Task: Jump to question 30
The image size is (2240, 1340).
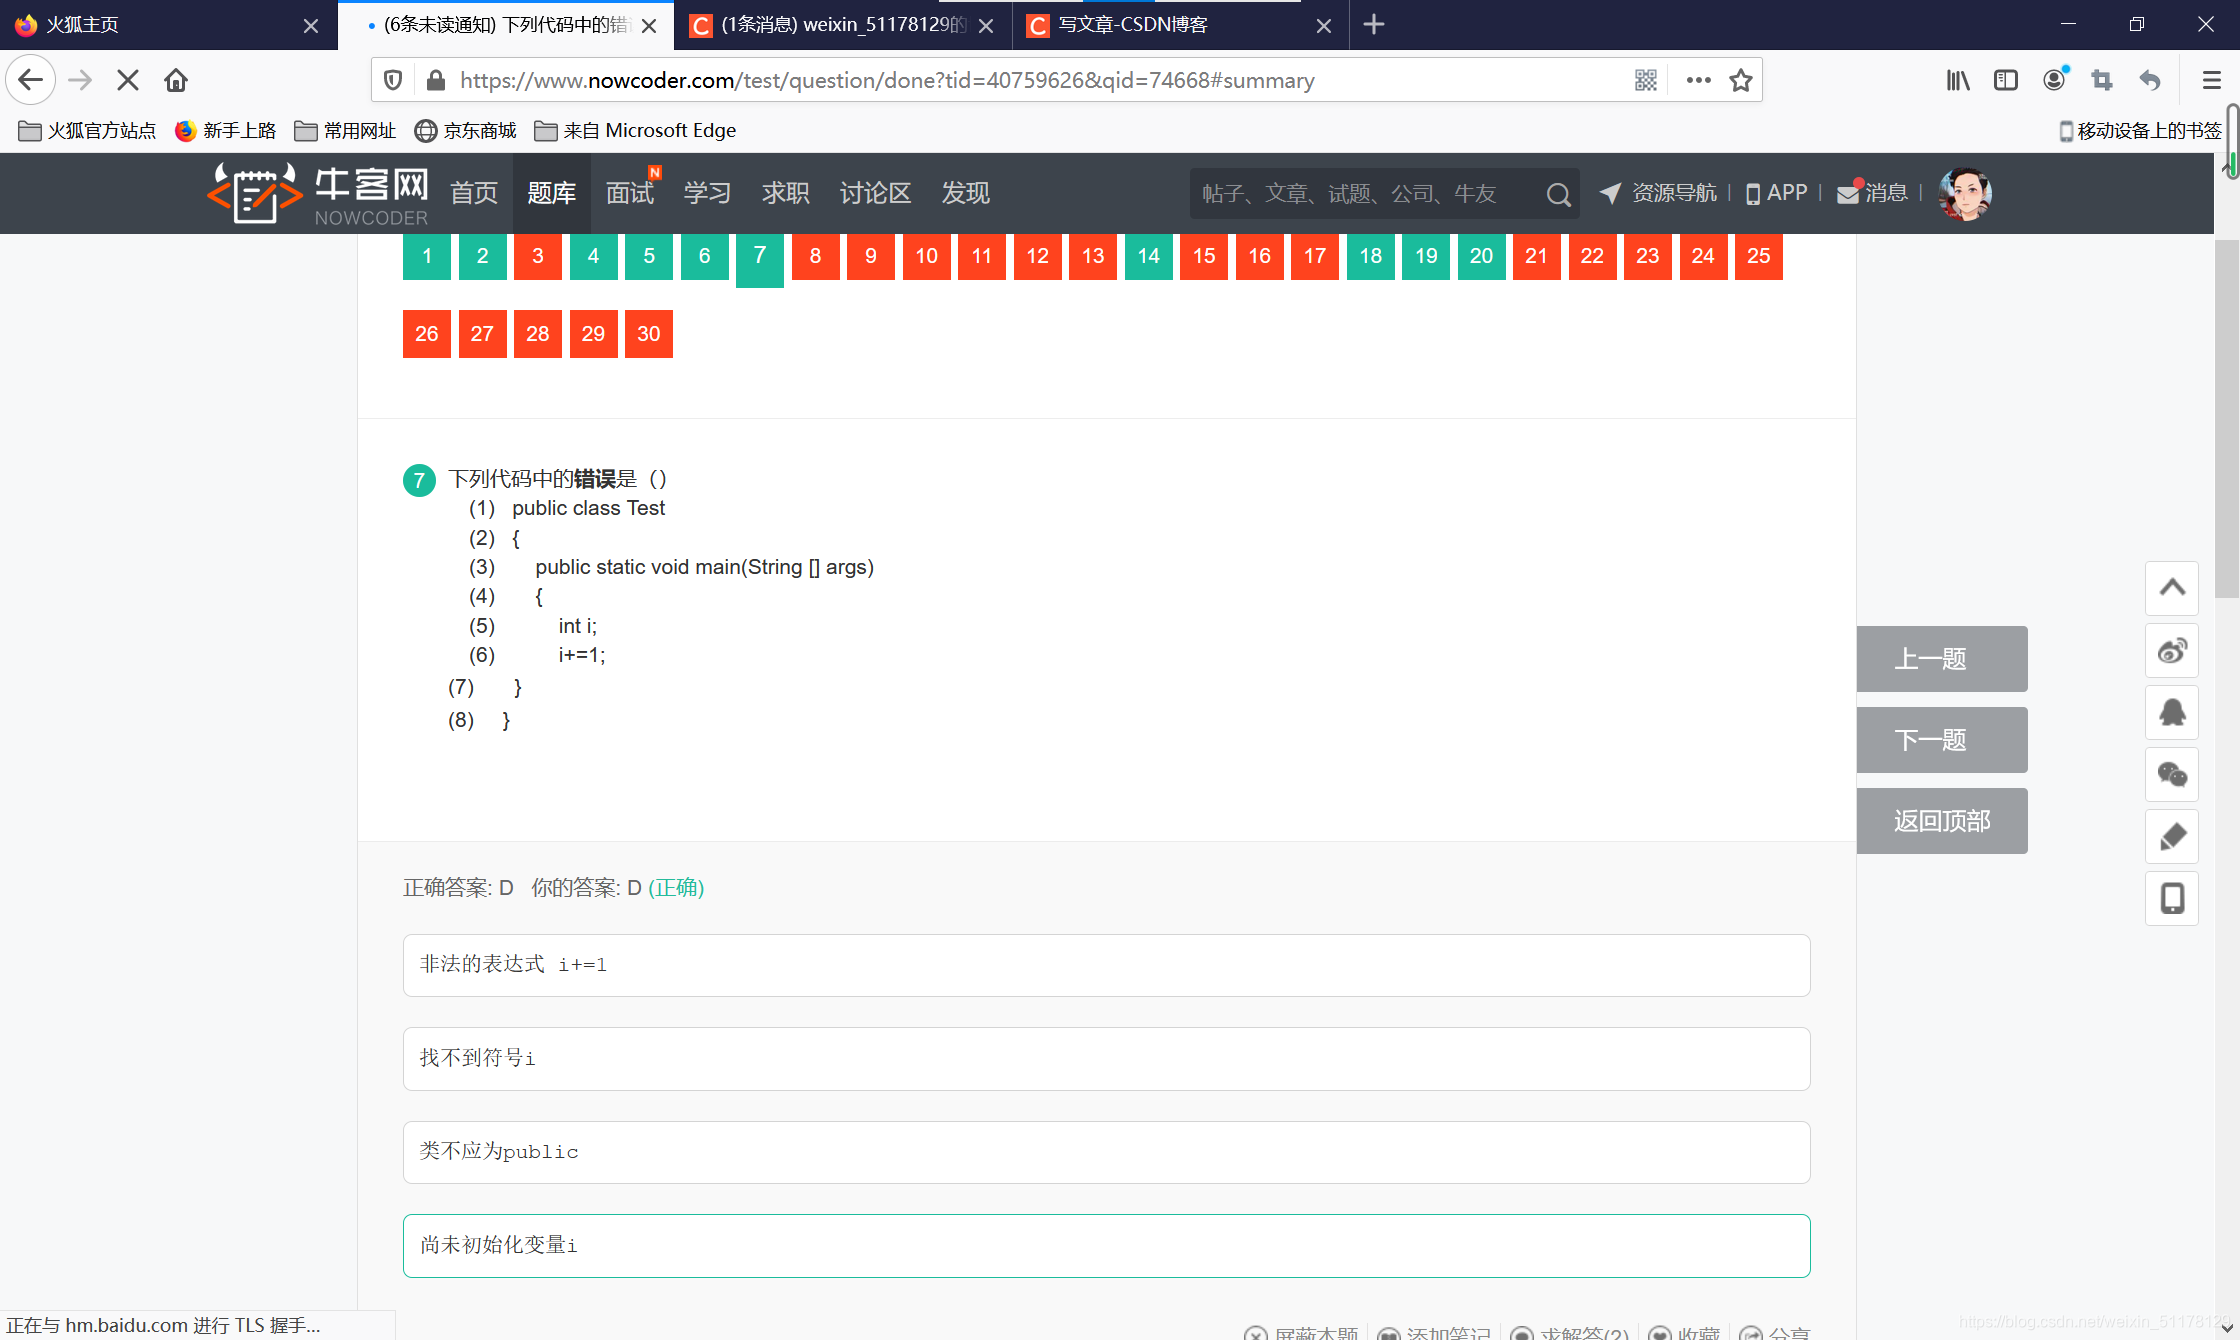Action: [x=649, y=334]
